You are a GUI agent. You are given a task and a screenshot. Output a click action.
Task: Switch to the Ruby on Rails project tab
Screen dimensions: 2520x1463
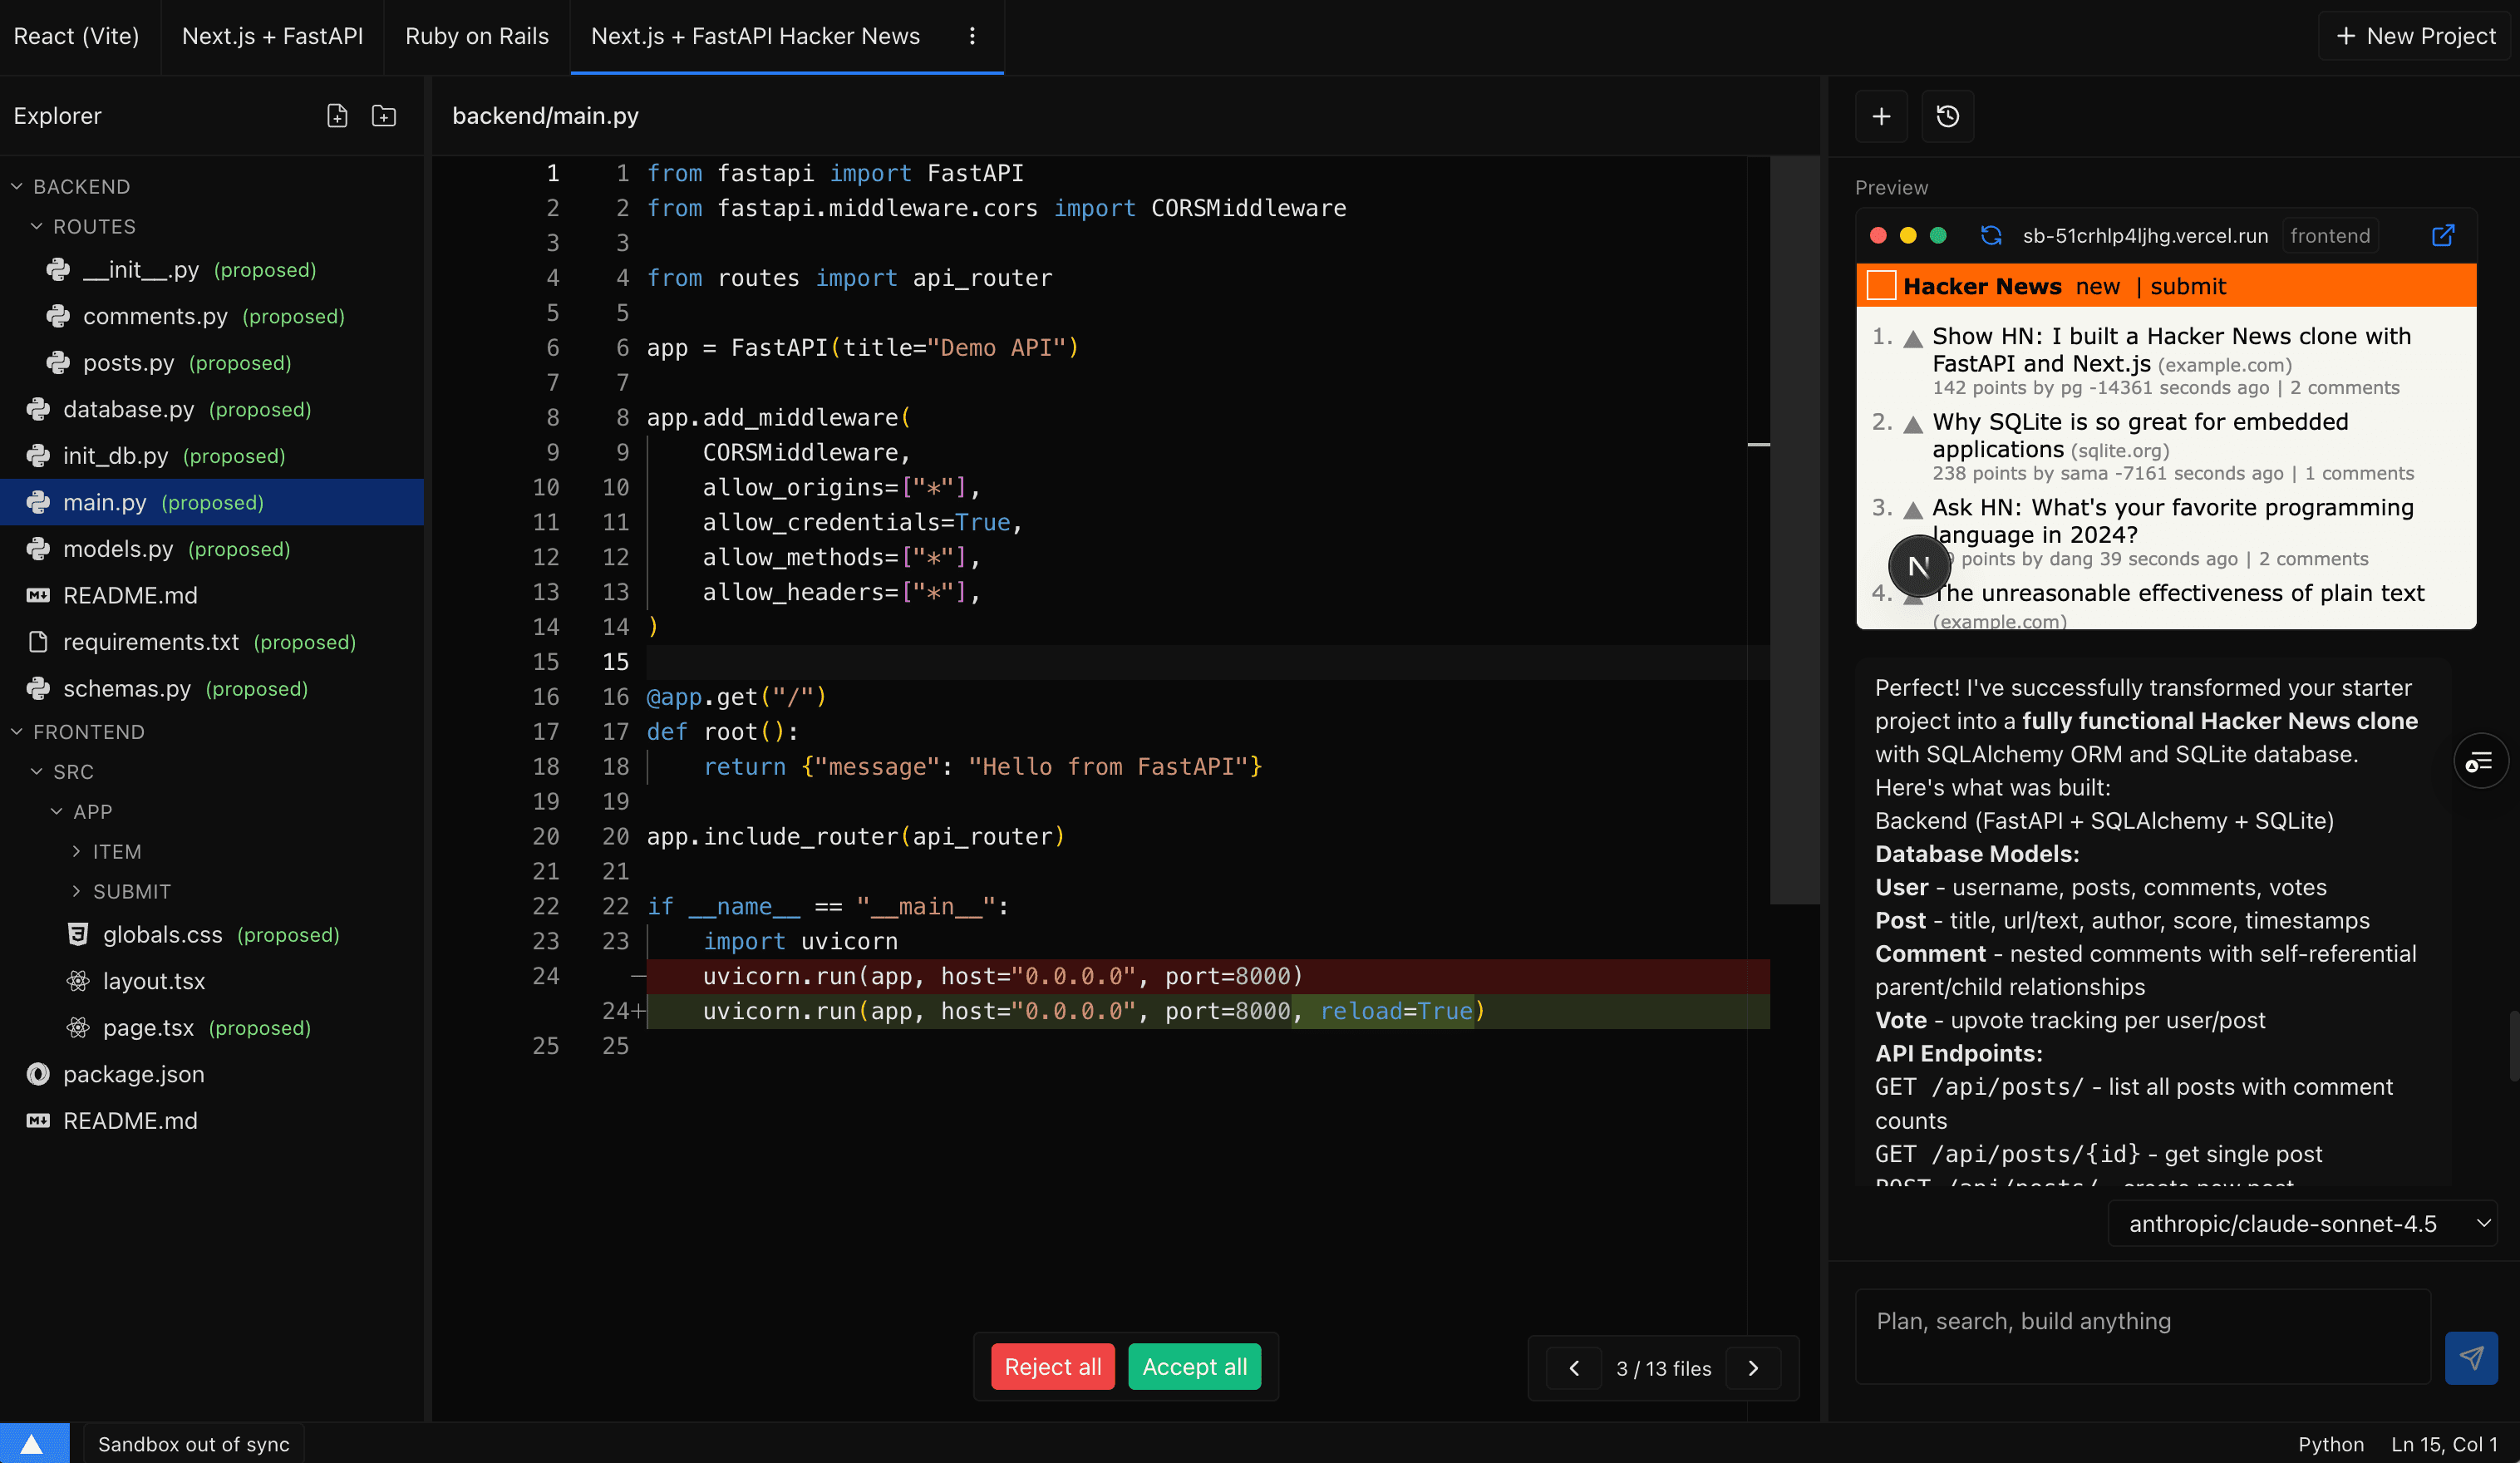477,36
